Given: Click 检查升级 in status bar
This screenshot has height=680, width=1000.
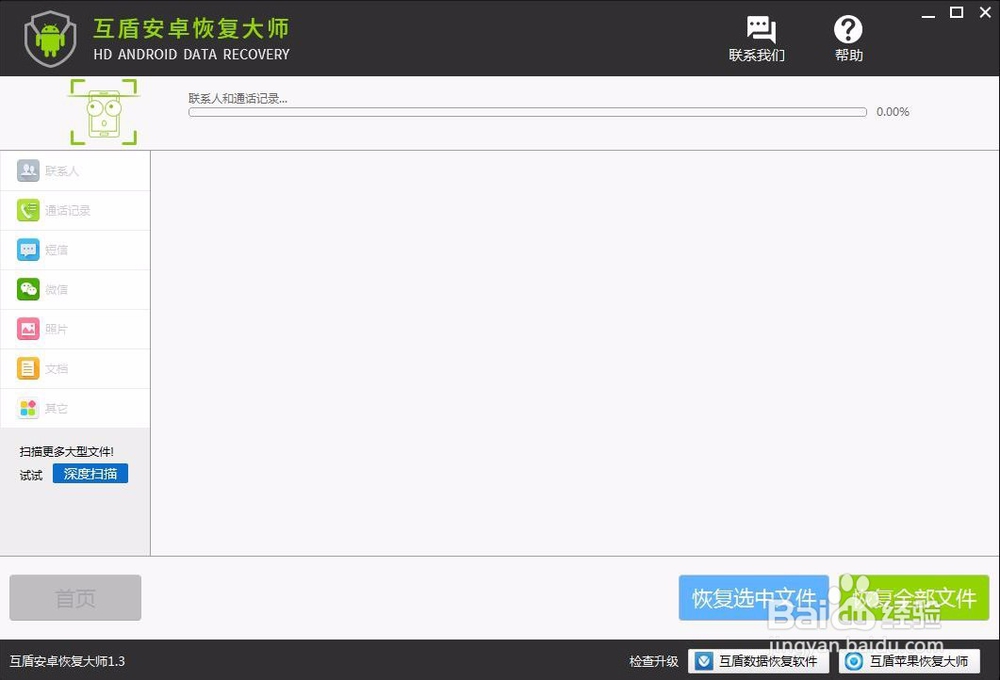Looking at the screenshot, I should pyautogui.click(x=654, y=662).
